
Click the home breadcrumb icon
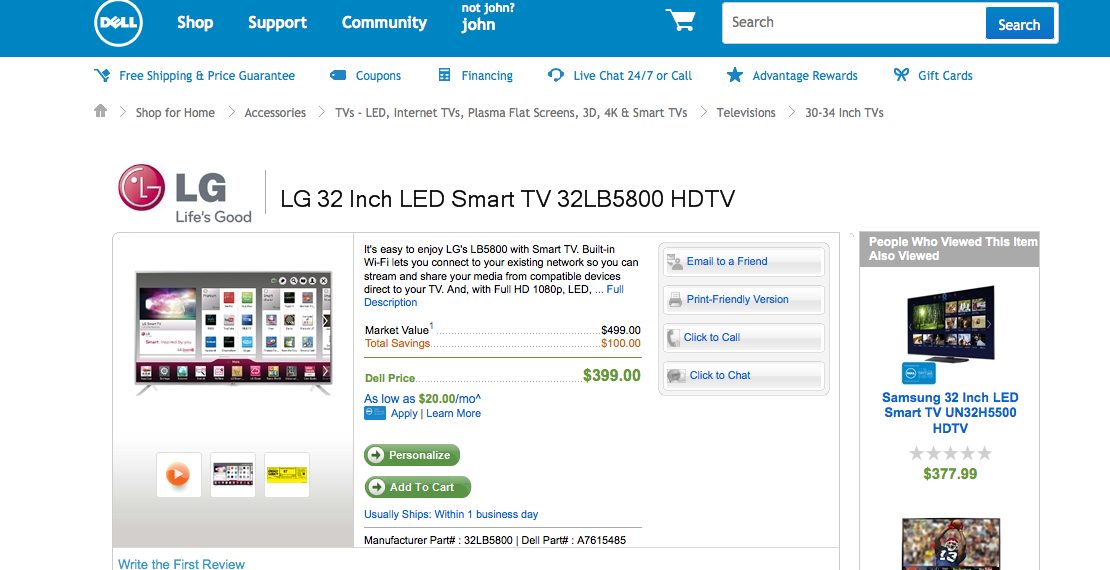point(101,111)
